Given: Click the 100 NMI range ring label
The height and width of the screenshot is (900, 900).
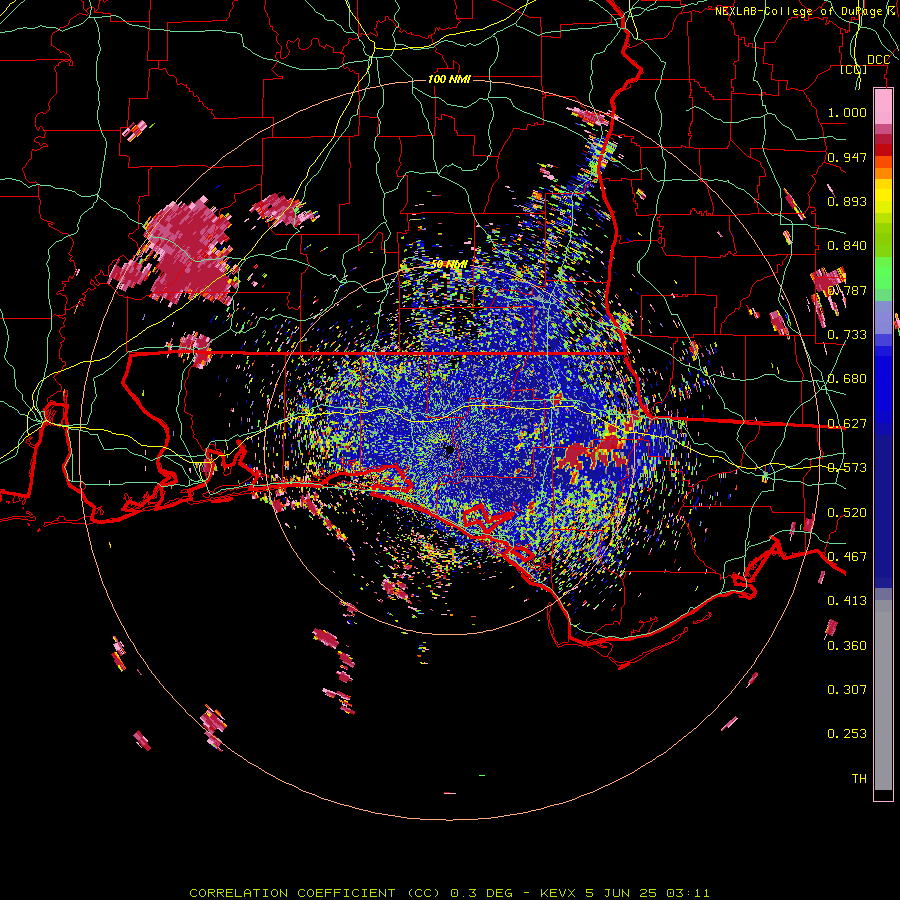Looking at the screenshot, I should [x=449, y=79].
